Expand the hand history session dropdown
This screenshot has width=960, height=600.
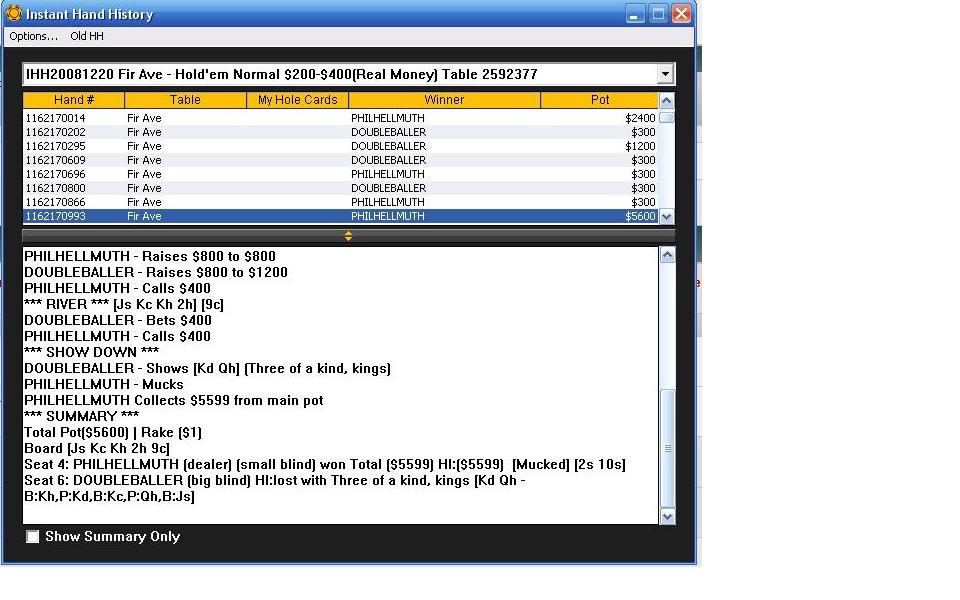tap(665, 74)
